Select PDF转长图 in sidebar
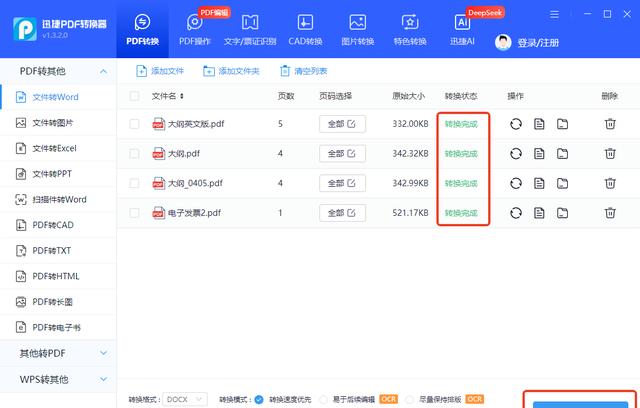 pyautogui.click(x=58, y=302)
